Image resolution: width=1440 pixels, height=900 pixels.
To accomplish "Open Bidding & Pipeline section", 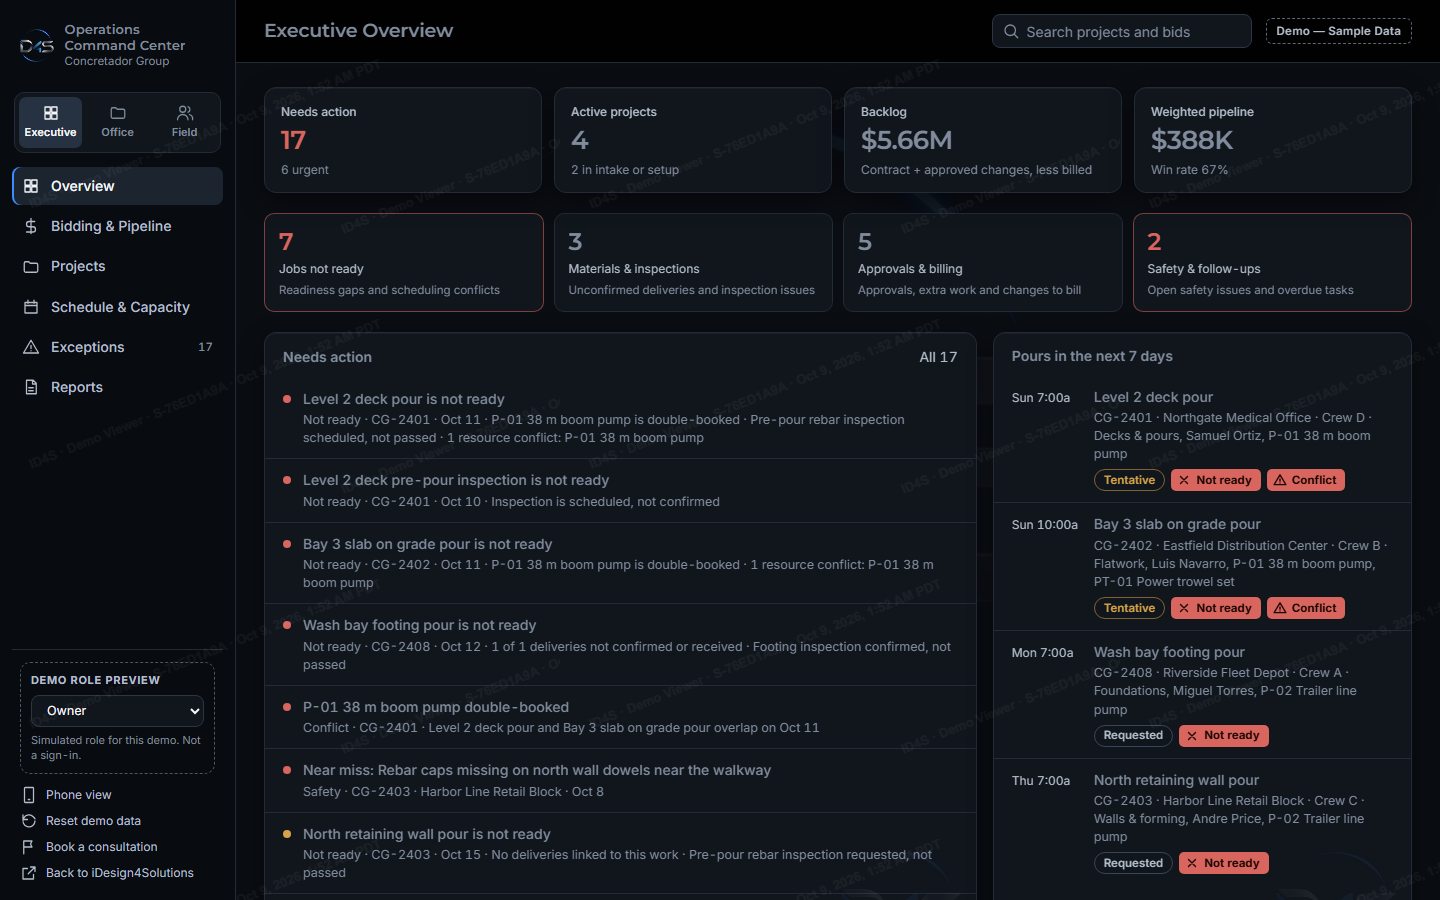I will [x=118, y=226].
